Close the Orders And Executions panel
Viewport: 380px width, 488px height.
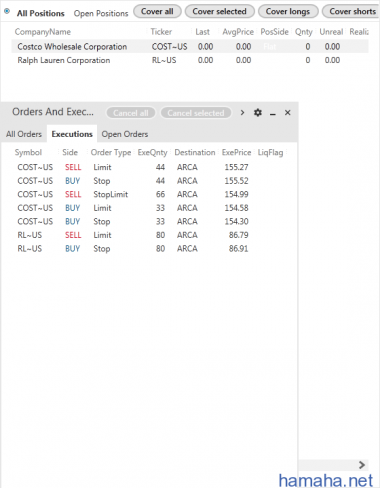(288, 113)
